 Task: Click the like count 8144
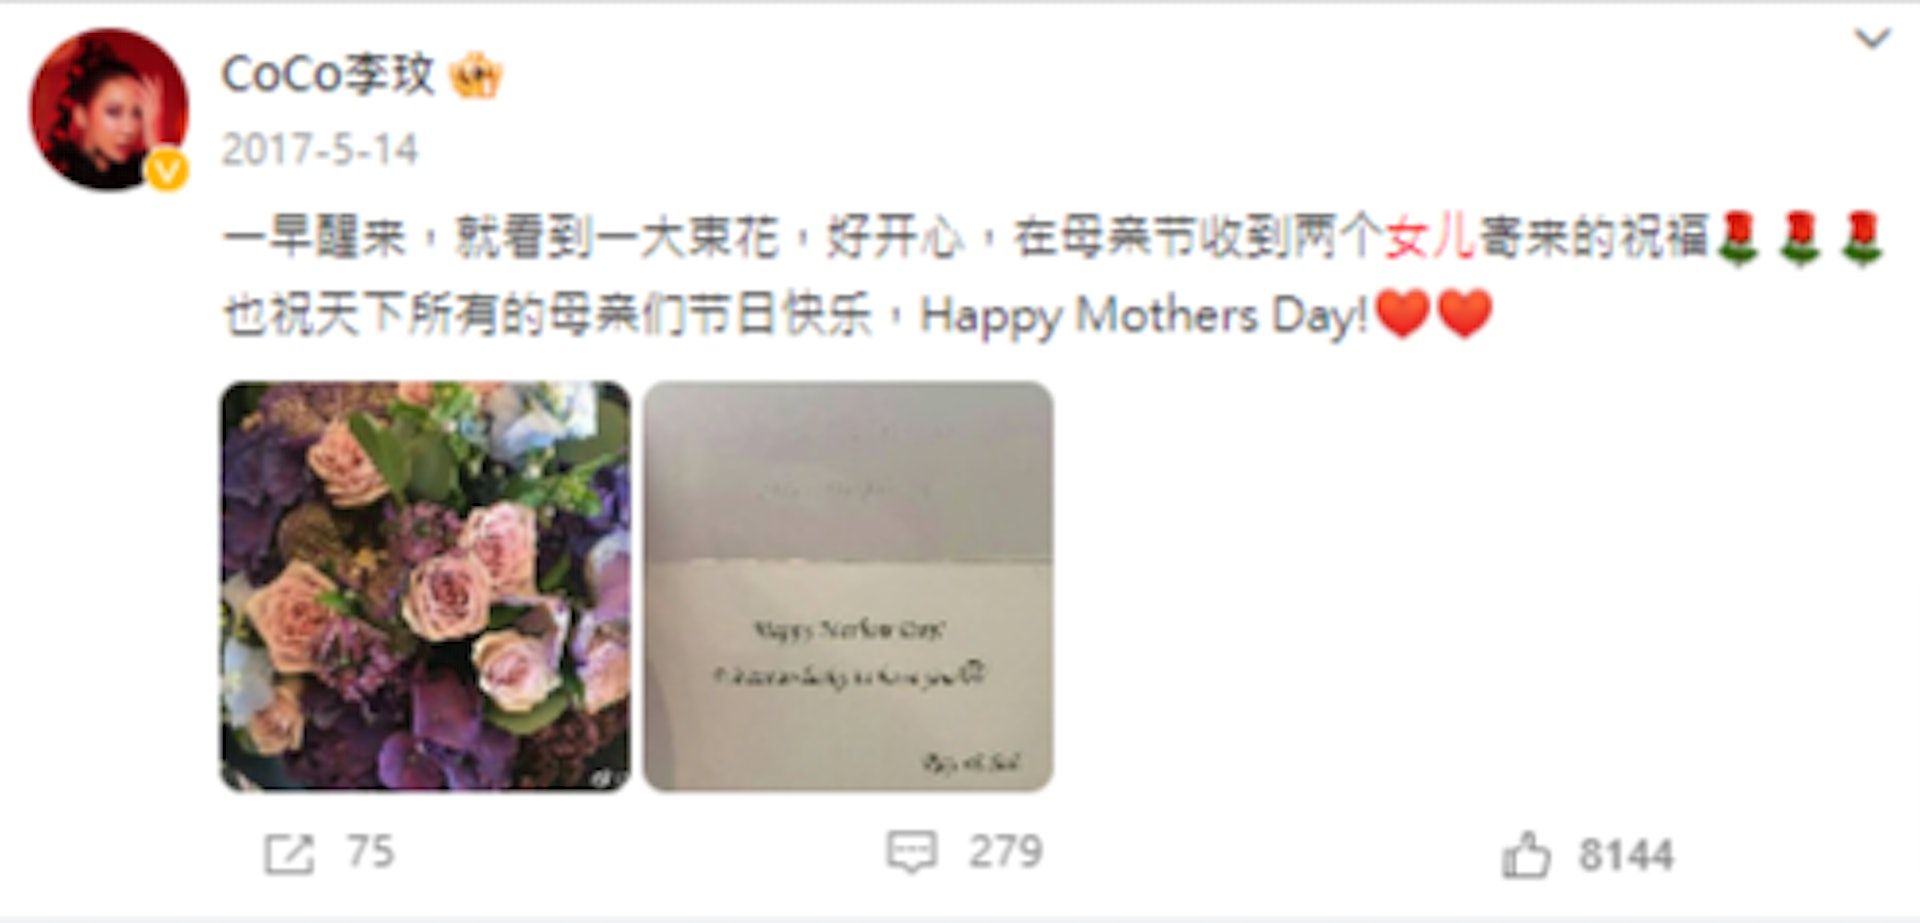pos(1626,856)
